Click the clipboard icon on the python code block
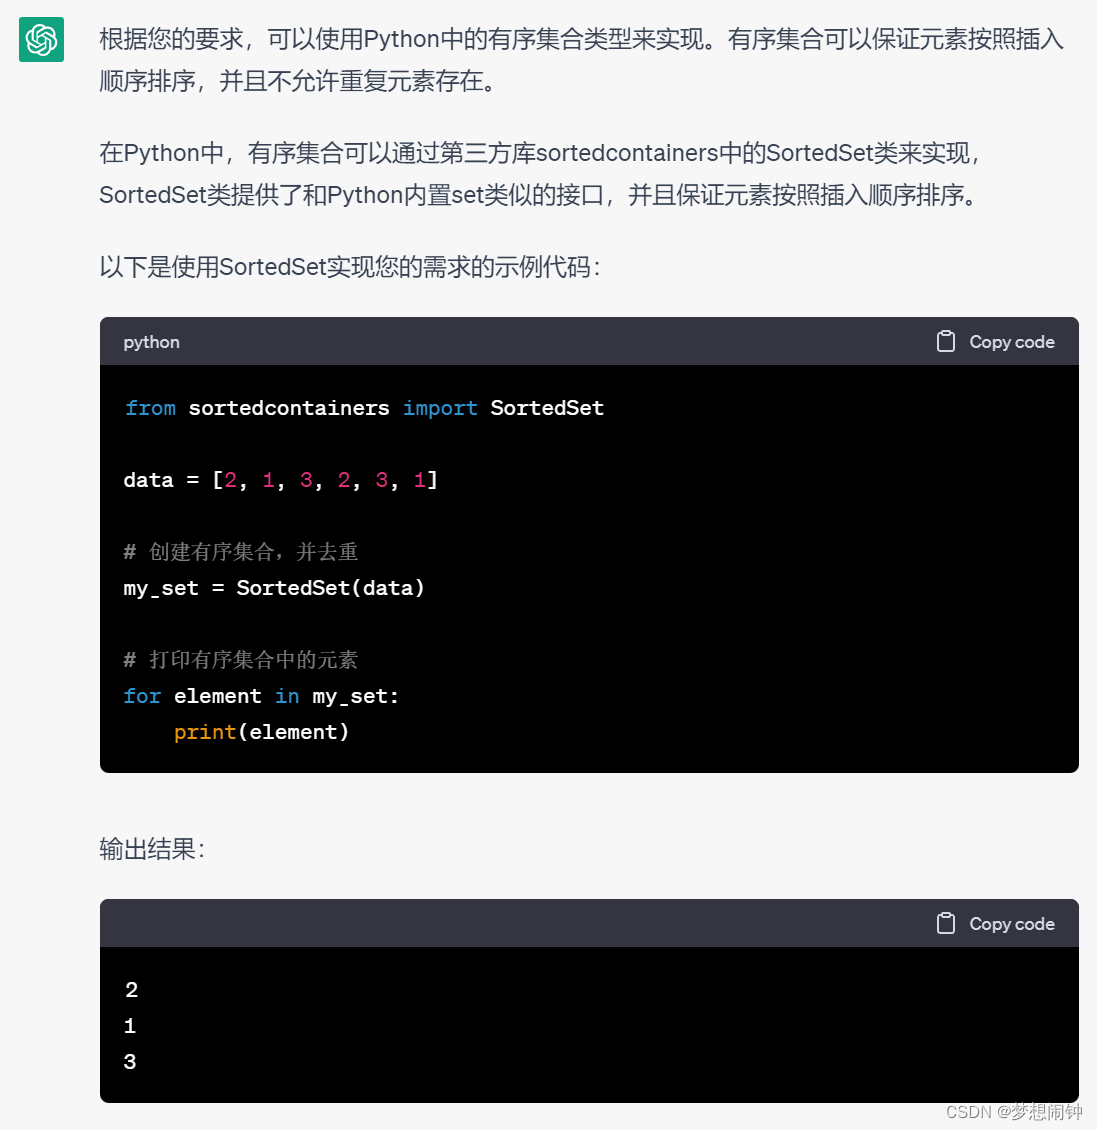1097x1130 pixels. pyautogui.click(x=946, y=341)
